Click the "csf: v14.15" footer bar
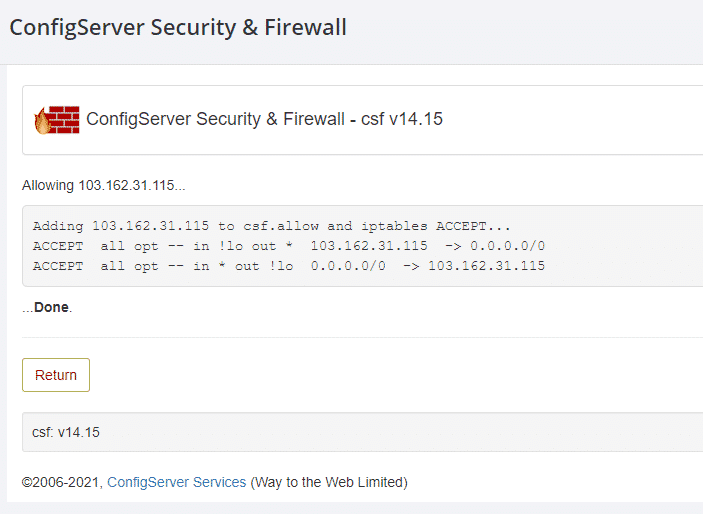 [66, 432]
